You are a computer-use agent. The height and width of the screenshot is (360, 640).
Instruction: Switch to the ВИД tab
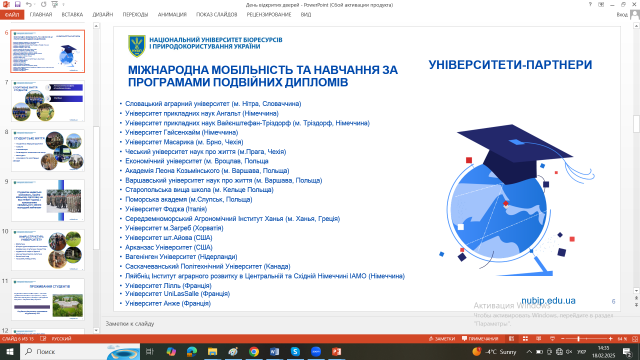(x=306, y=15)
